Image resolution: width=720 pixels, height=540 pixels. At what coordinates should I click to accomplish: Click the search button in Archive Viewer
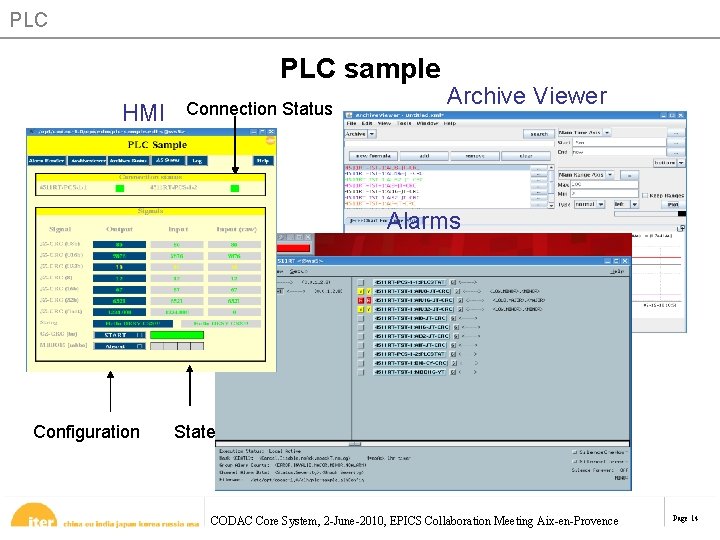click(x=539, y=134)
